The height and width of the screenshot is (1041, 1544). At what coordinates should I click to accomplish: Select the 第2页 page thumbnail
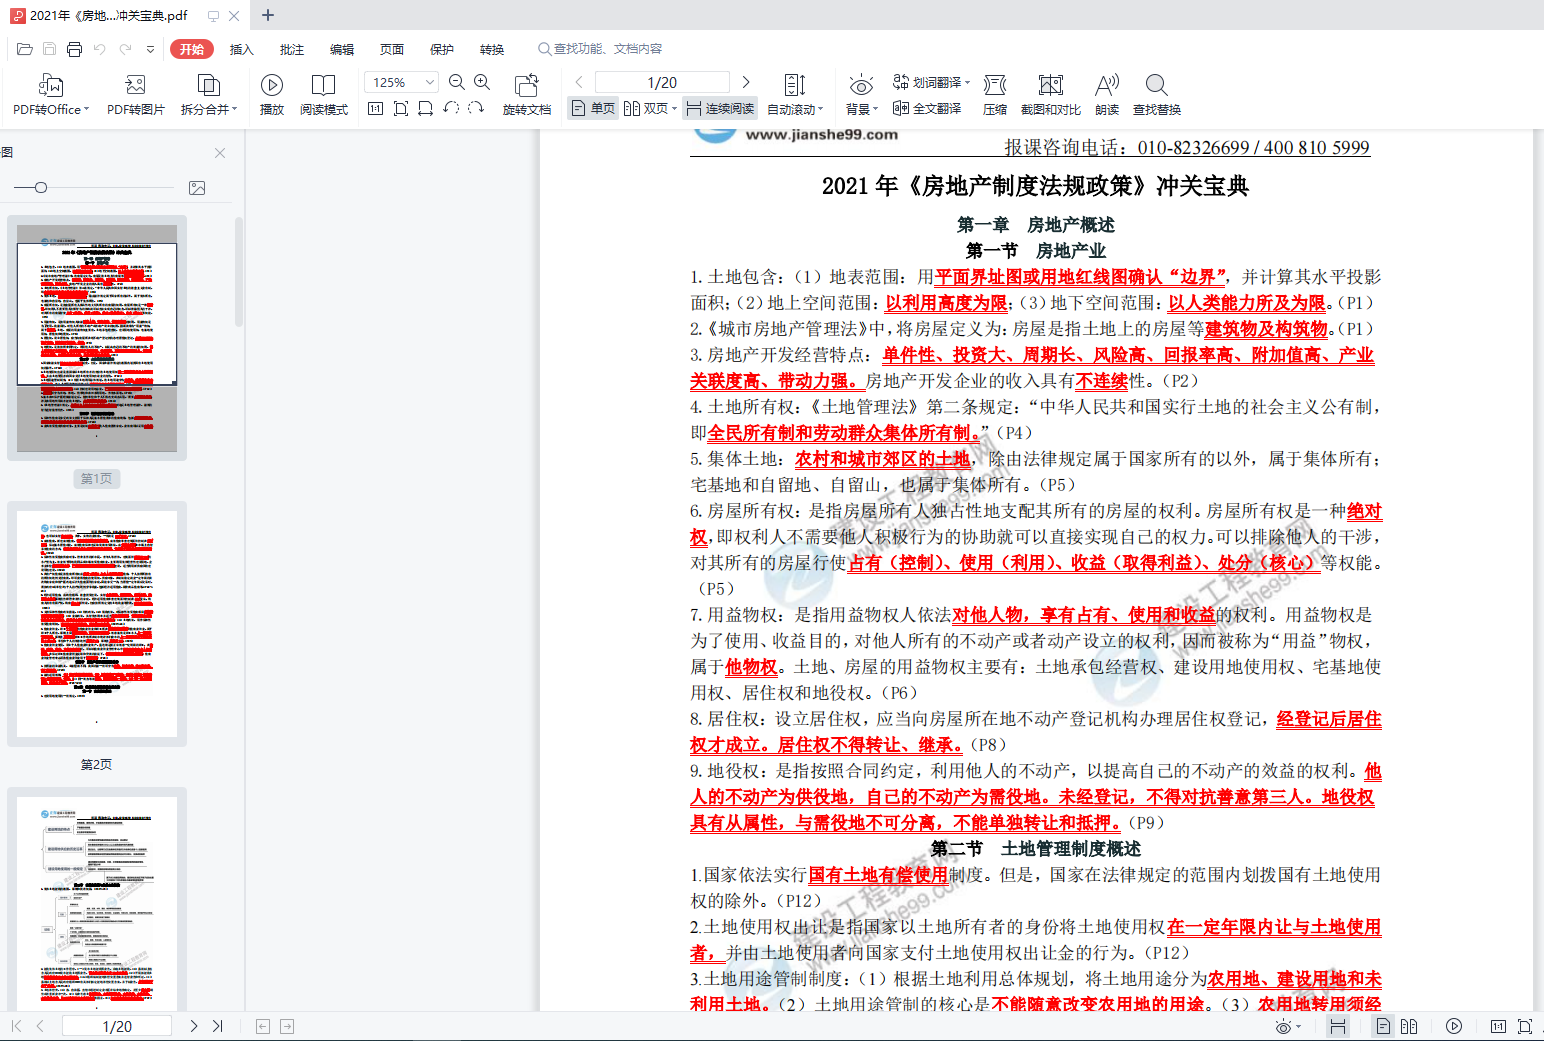[x=96, y=624]
